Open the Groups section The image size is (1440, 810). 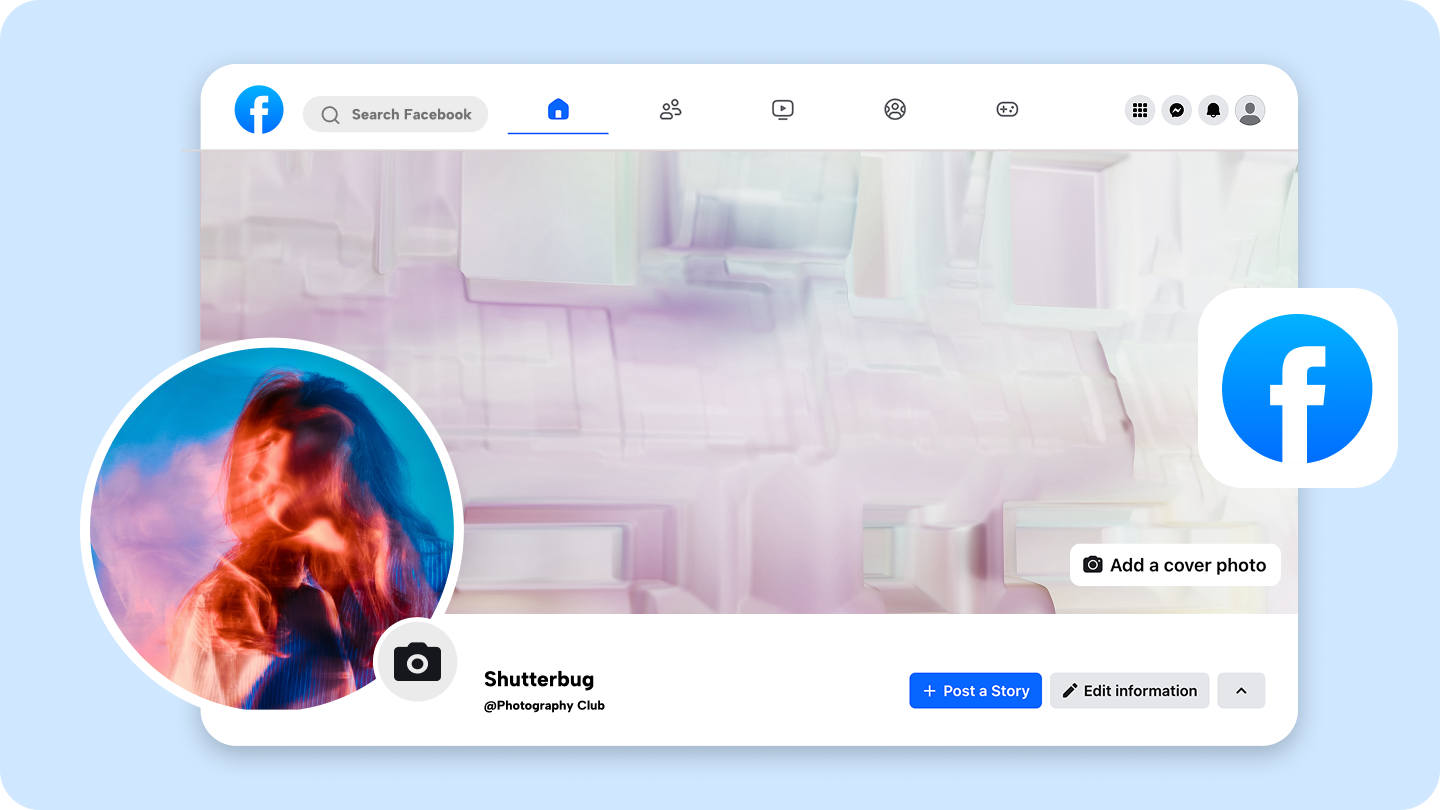point(895,109)
